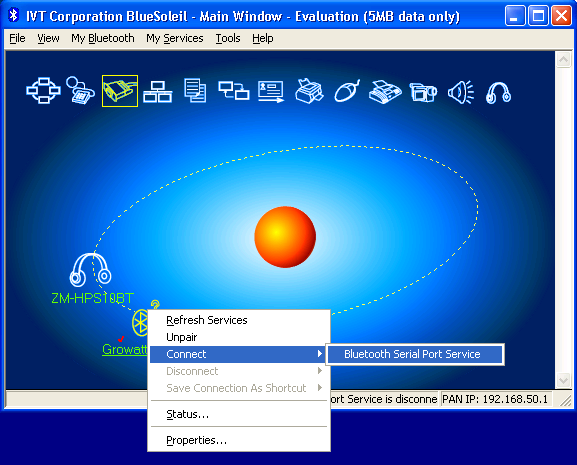Click the Headset service icon in toolbar

tap(498, 92)
